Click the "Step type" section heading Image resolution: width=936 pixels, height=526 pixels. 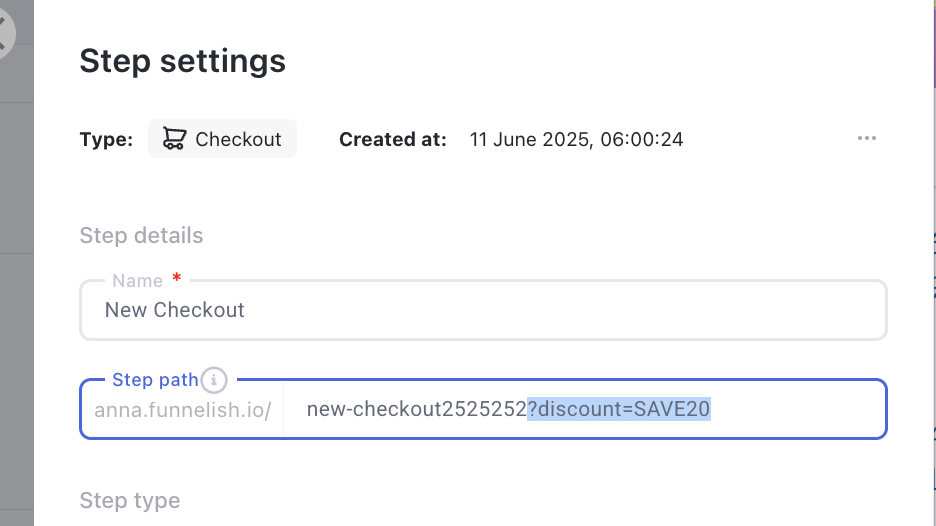(129, 500)
